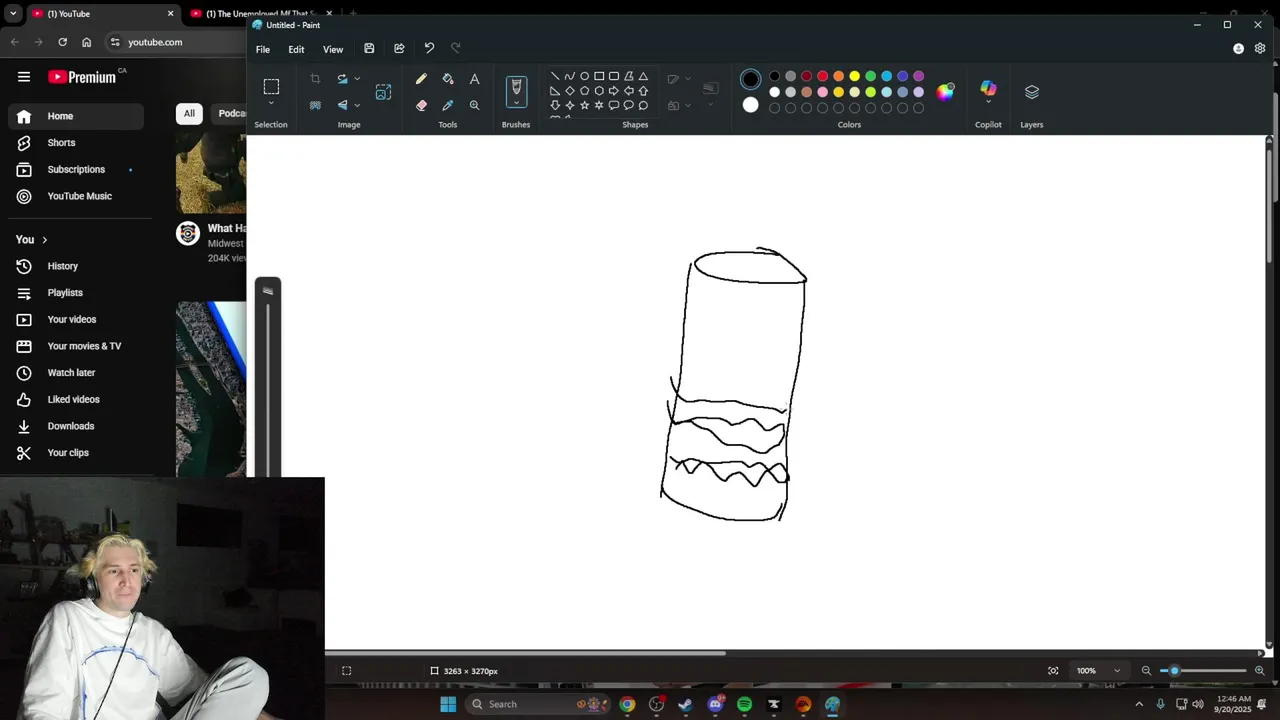Select the Line shape

555,76
